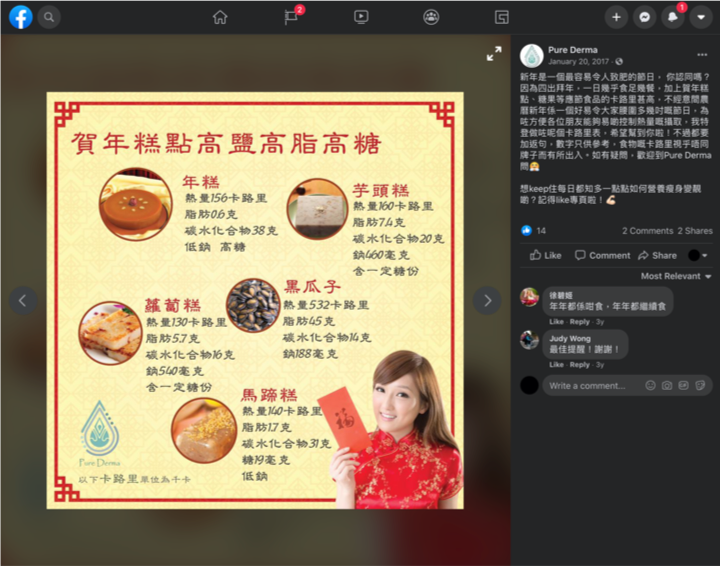Open Pages flag icon with notification badge

[x=291, y=17]
